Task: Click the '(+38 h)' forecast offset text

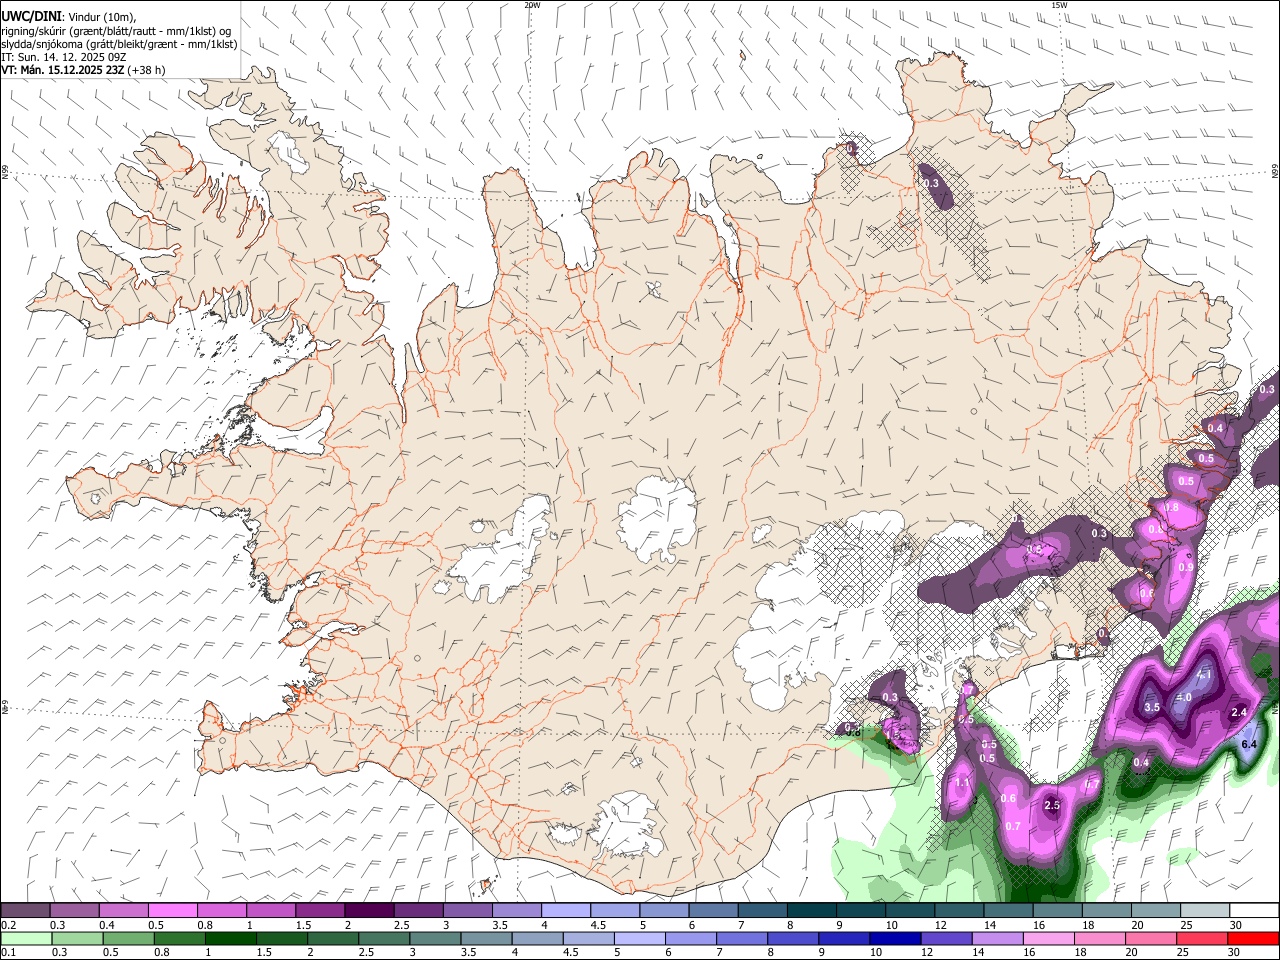Action: point(146,70)
